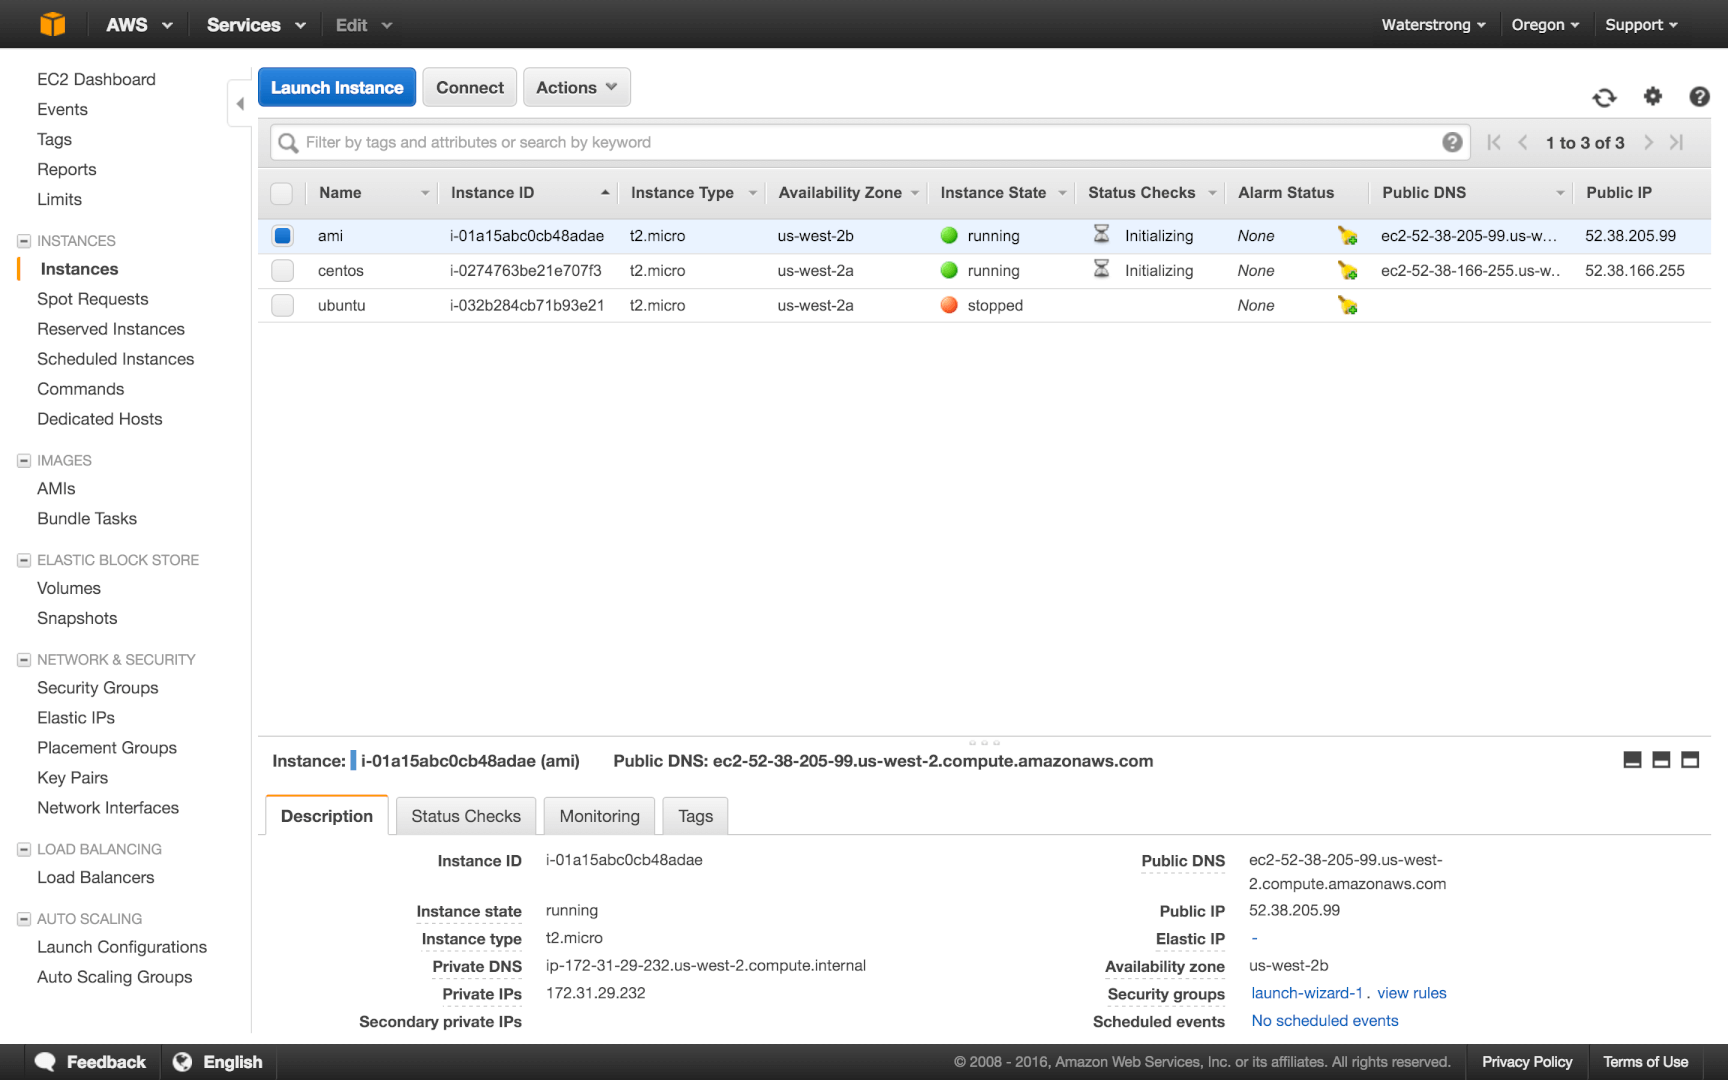This screenshot has height=1080, width=1728.
Task: Open Security Groups in sidebar
Action: 98,688
